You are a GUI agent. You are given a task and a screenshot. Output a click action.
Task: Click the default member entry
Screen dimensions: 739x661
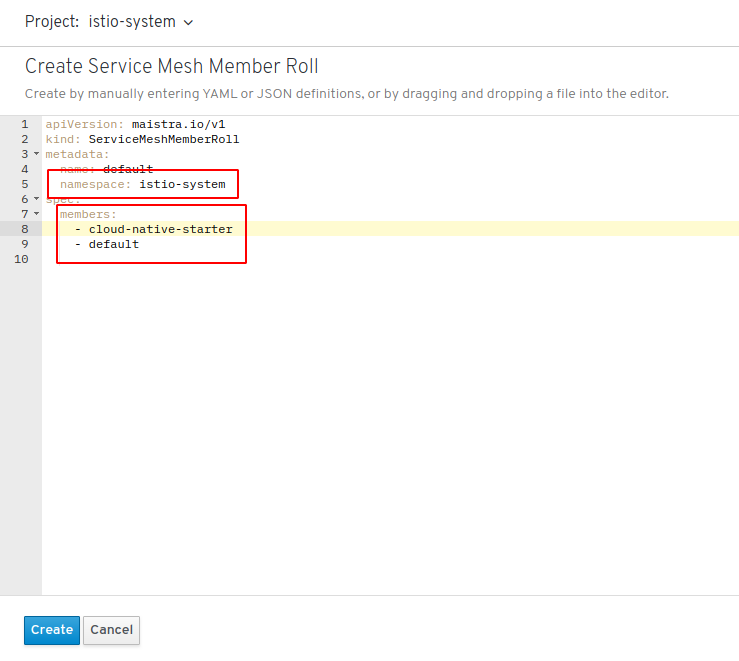coord(114,244)
